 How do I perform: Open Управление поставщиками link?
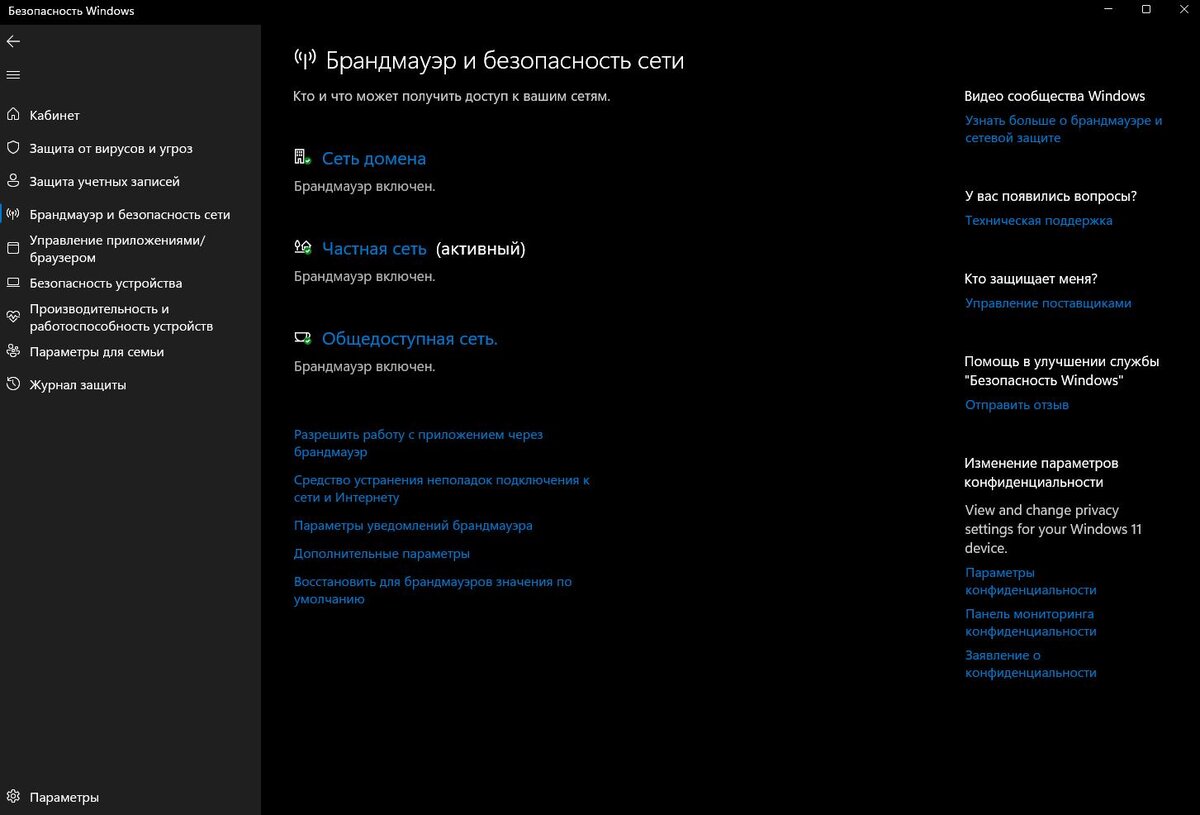pyautogui.click(x=1048, y=302)
